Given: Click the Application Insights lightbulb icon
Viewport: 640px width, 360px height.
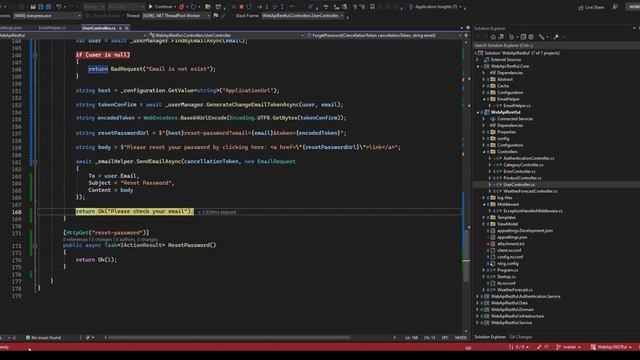Looking at the screenshot, I should point(411,7).
